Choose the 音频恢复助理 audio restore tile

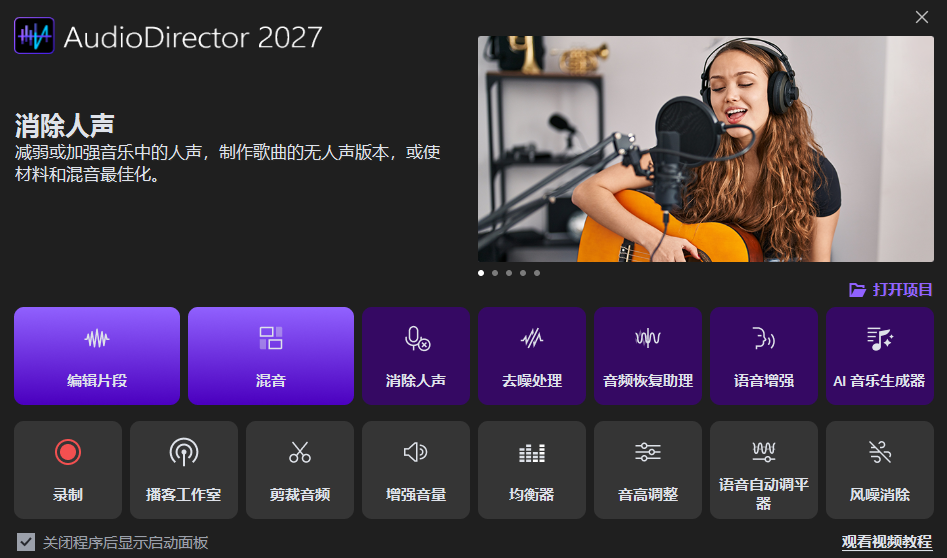pyautogui.click(x=647, y=356)
